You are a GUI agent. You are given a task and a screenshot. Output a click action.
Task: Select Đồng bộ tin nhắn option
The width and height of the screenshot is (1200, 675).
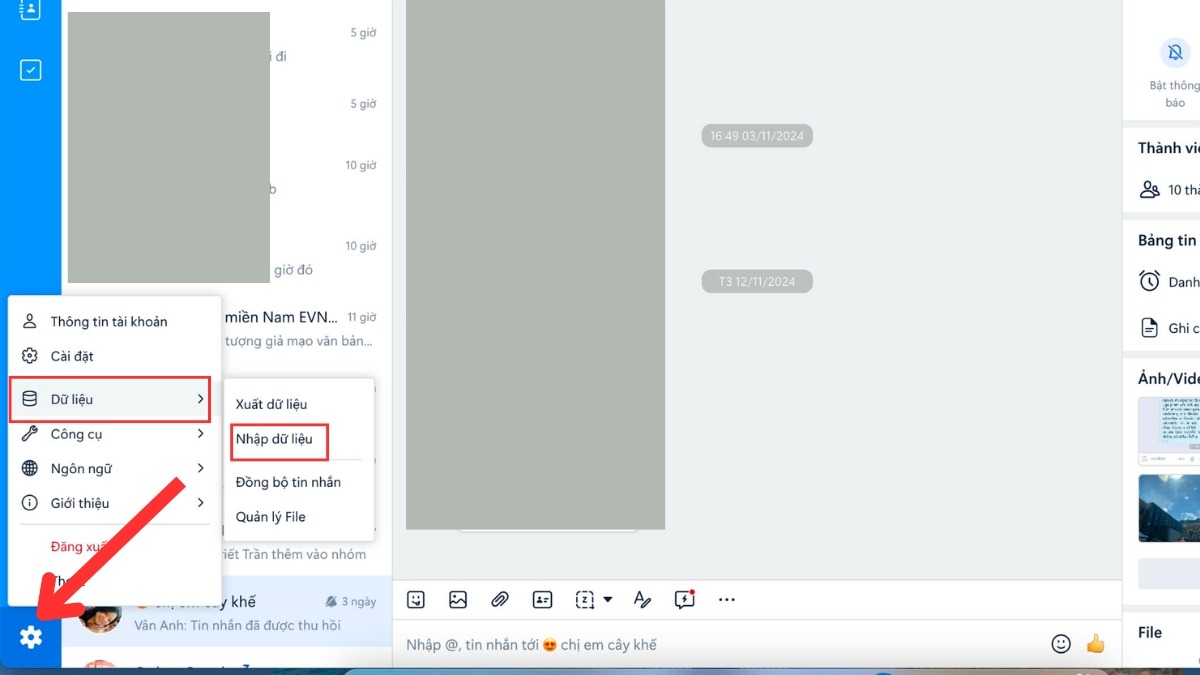click(x=288, y=482)
